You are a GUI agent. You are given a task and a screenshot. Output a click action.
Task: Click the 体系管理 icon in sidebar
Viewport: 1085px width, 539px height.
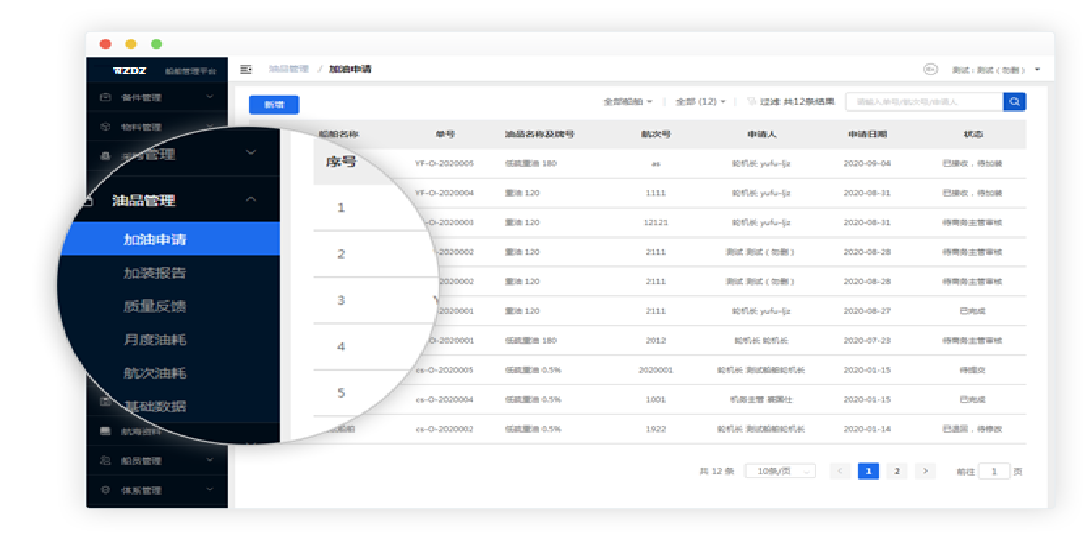point(105,490)
